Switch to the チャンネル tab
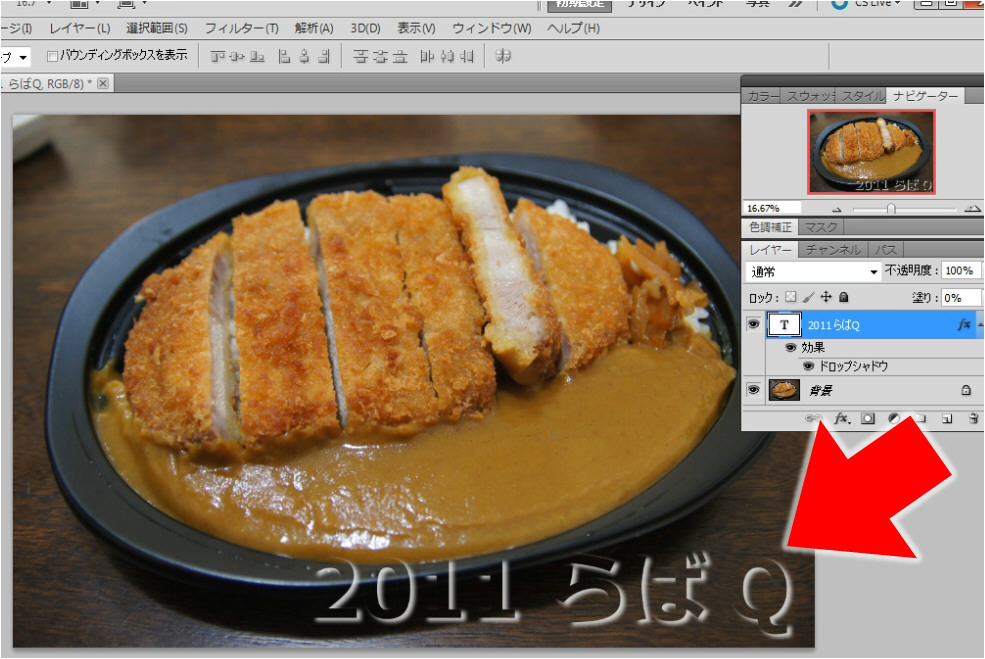The image size is (985, 659). coord(833,249)
